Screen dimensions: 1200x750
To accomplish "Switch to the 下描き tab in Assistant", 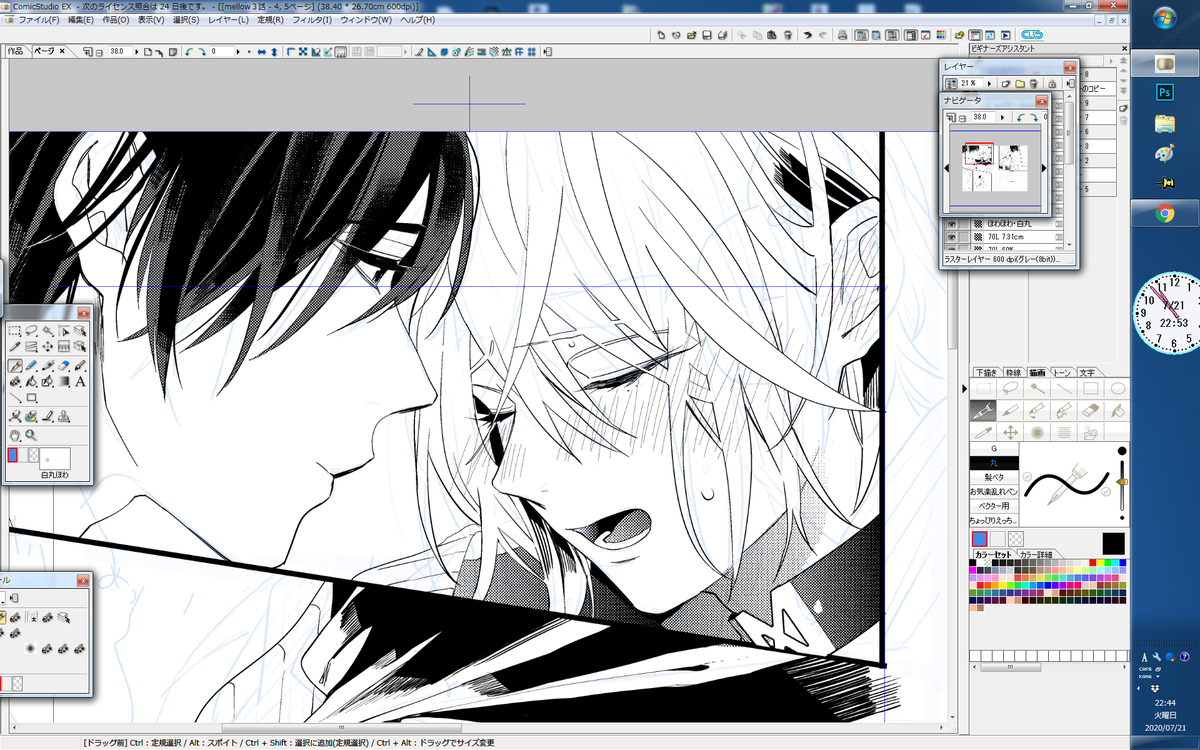I will click(x=987, y=372).
